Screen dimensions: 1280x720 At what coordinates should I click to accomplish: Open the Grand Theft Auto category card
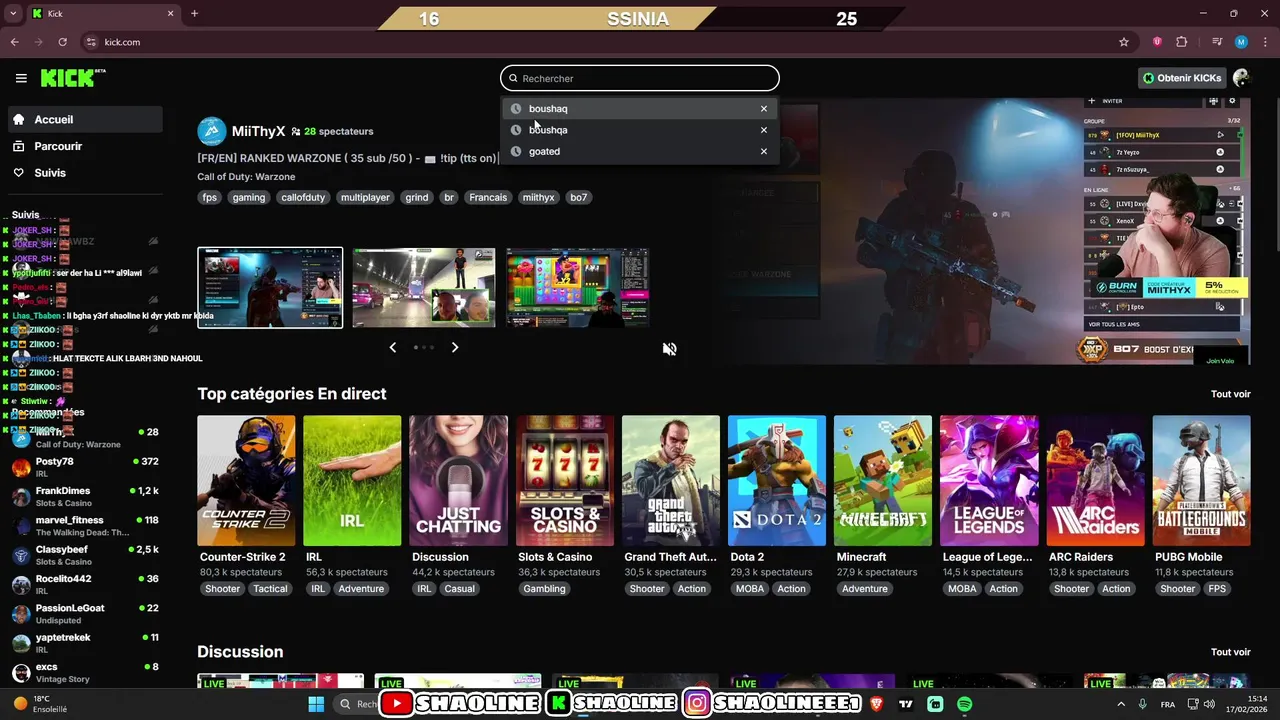(x=671, y=481)
